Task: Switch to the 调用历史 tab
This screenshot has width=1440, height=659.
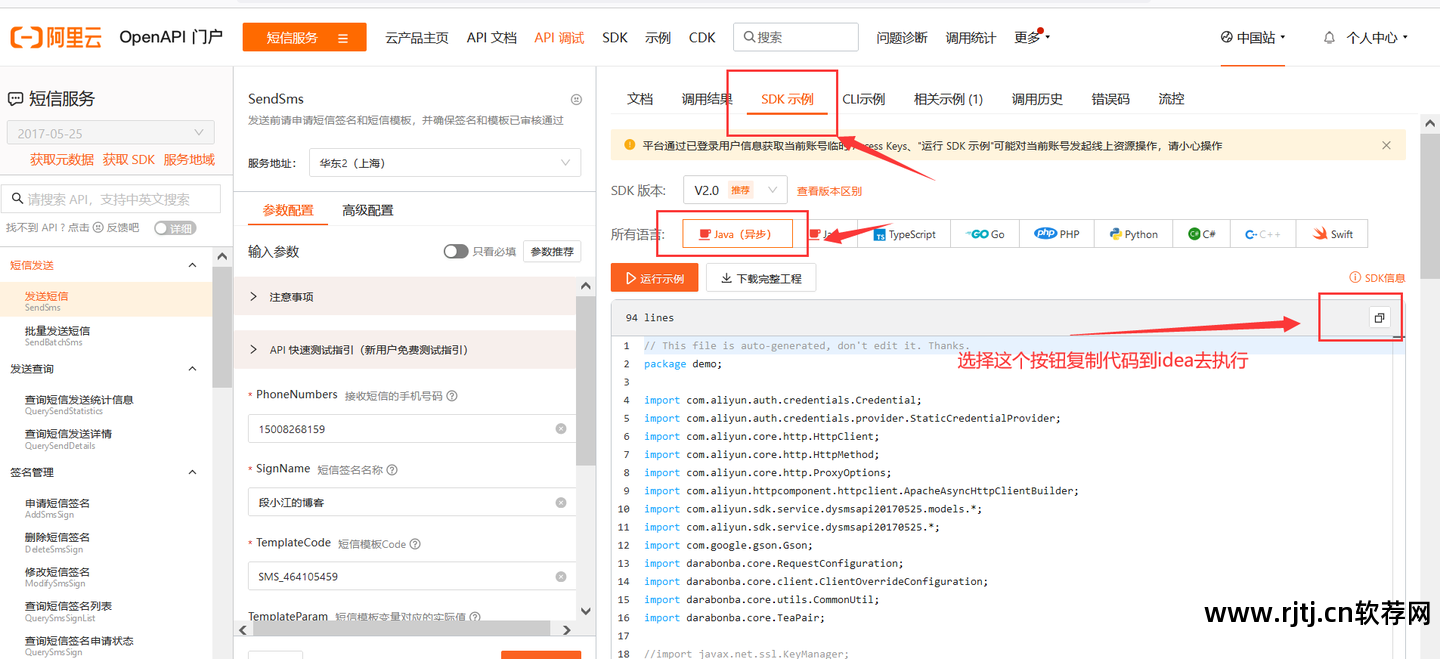Action: pyautogui.click(x=1037, y=99)
